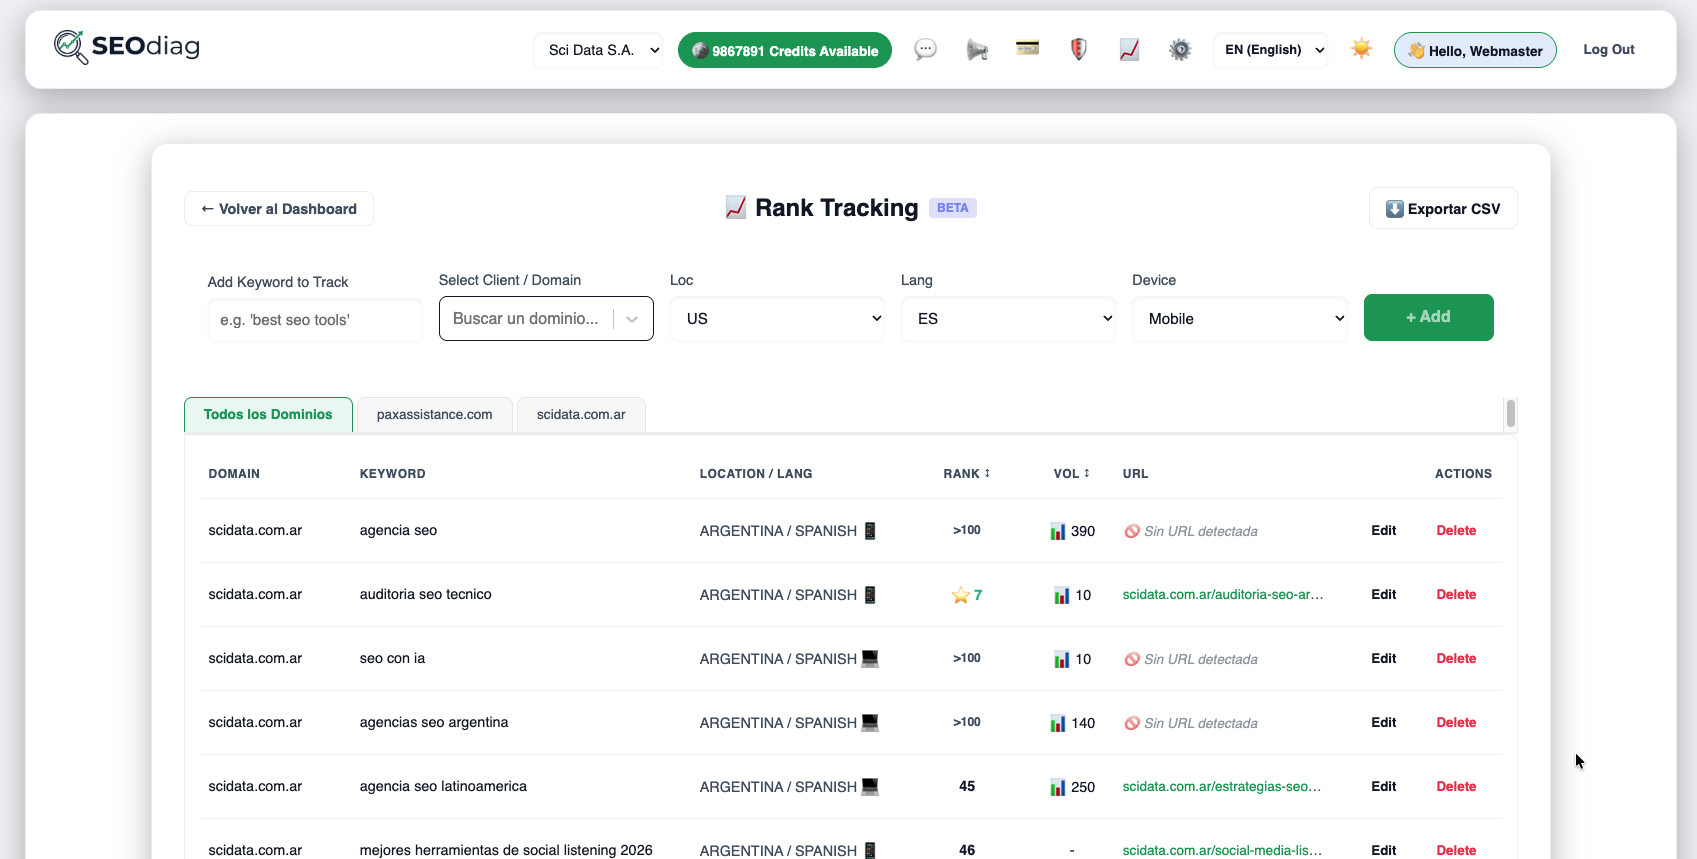Open the credit card billing icon
Screen dimensions: 1697x859
pos(1028,48)
